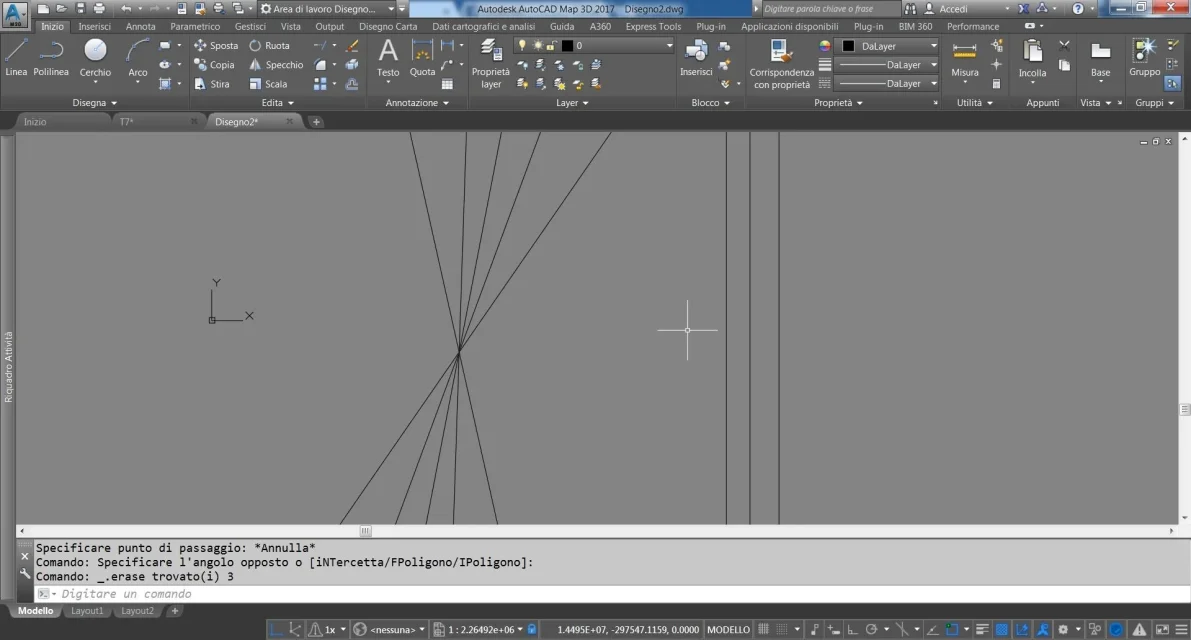This screenshot has height=640, width=1191.
Task: Select the Cerchio circle tool
Action: click(95, 58)
